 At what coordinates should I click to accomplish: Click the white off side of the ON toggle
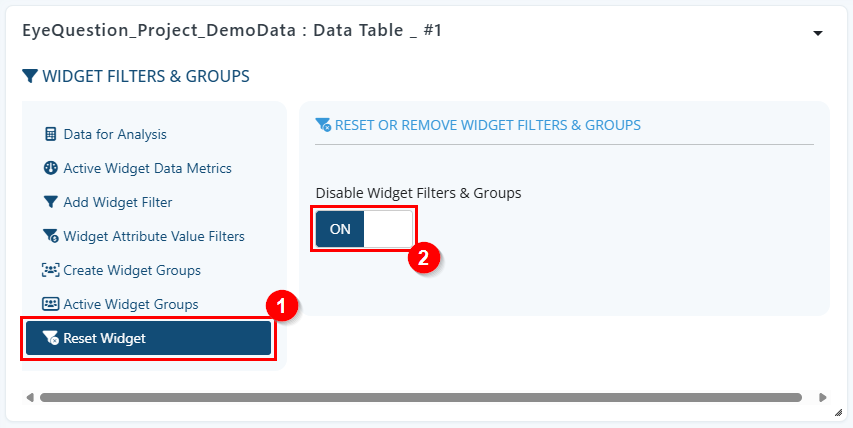[388, 229]
